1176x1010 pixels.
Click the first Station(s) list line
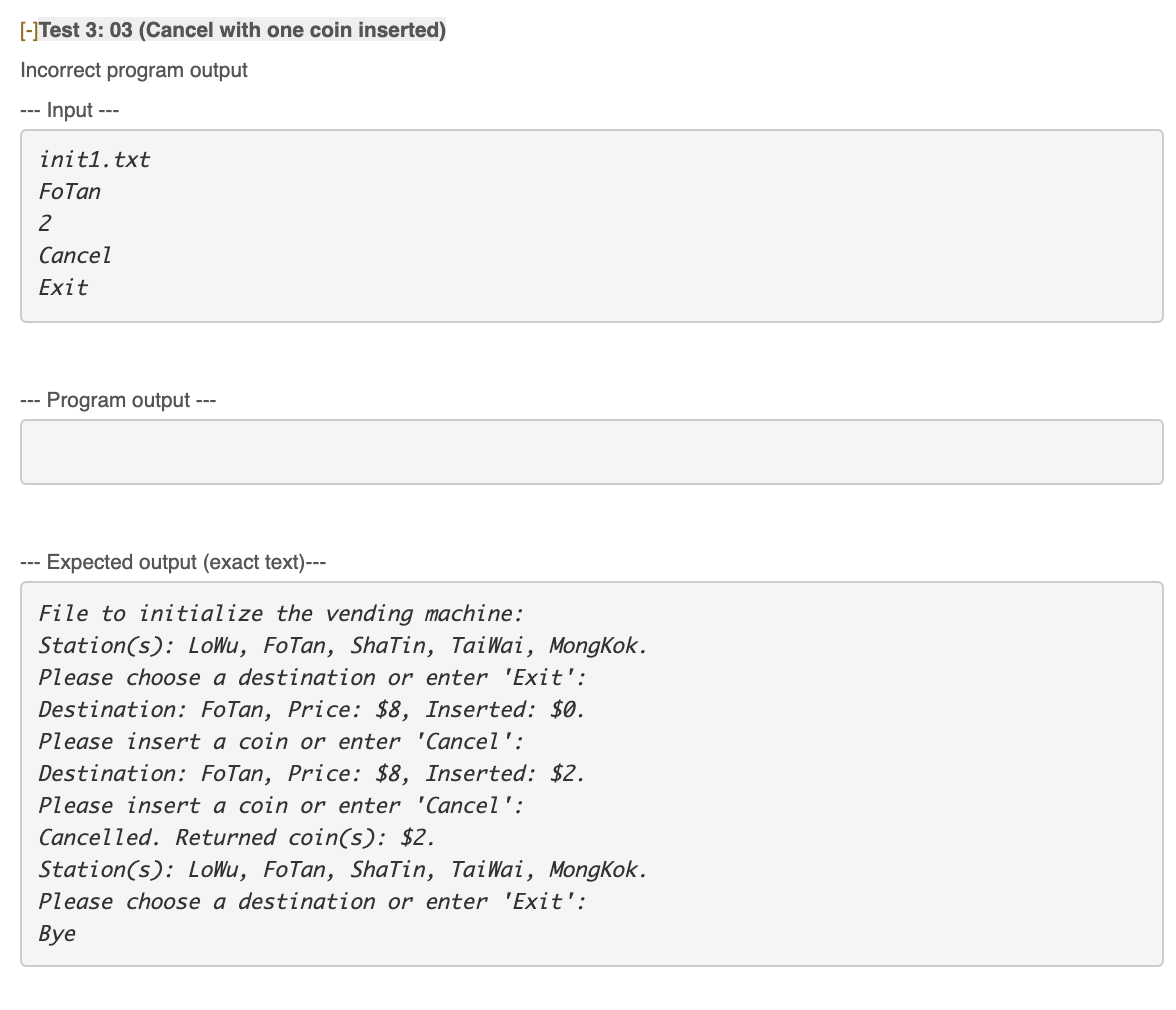tap(343, 646)
